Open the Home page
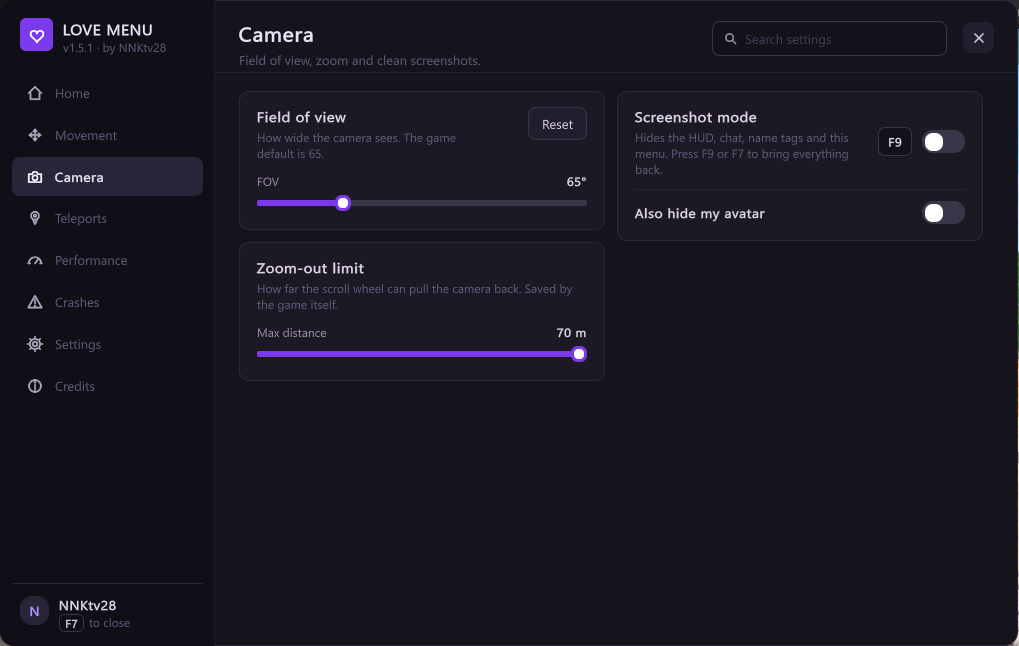The width and height of the screenshot is (1019, 646). click(107, 94)
